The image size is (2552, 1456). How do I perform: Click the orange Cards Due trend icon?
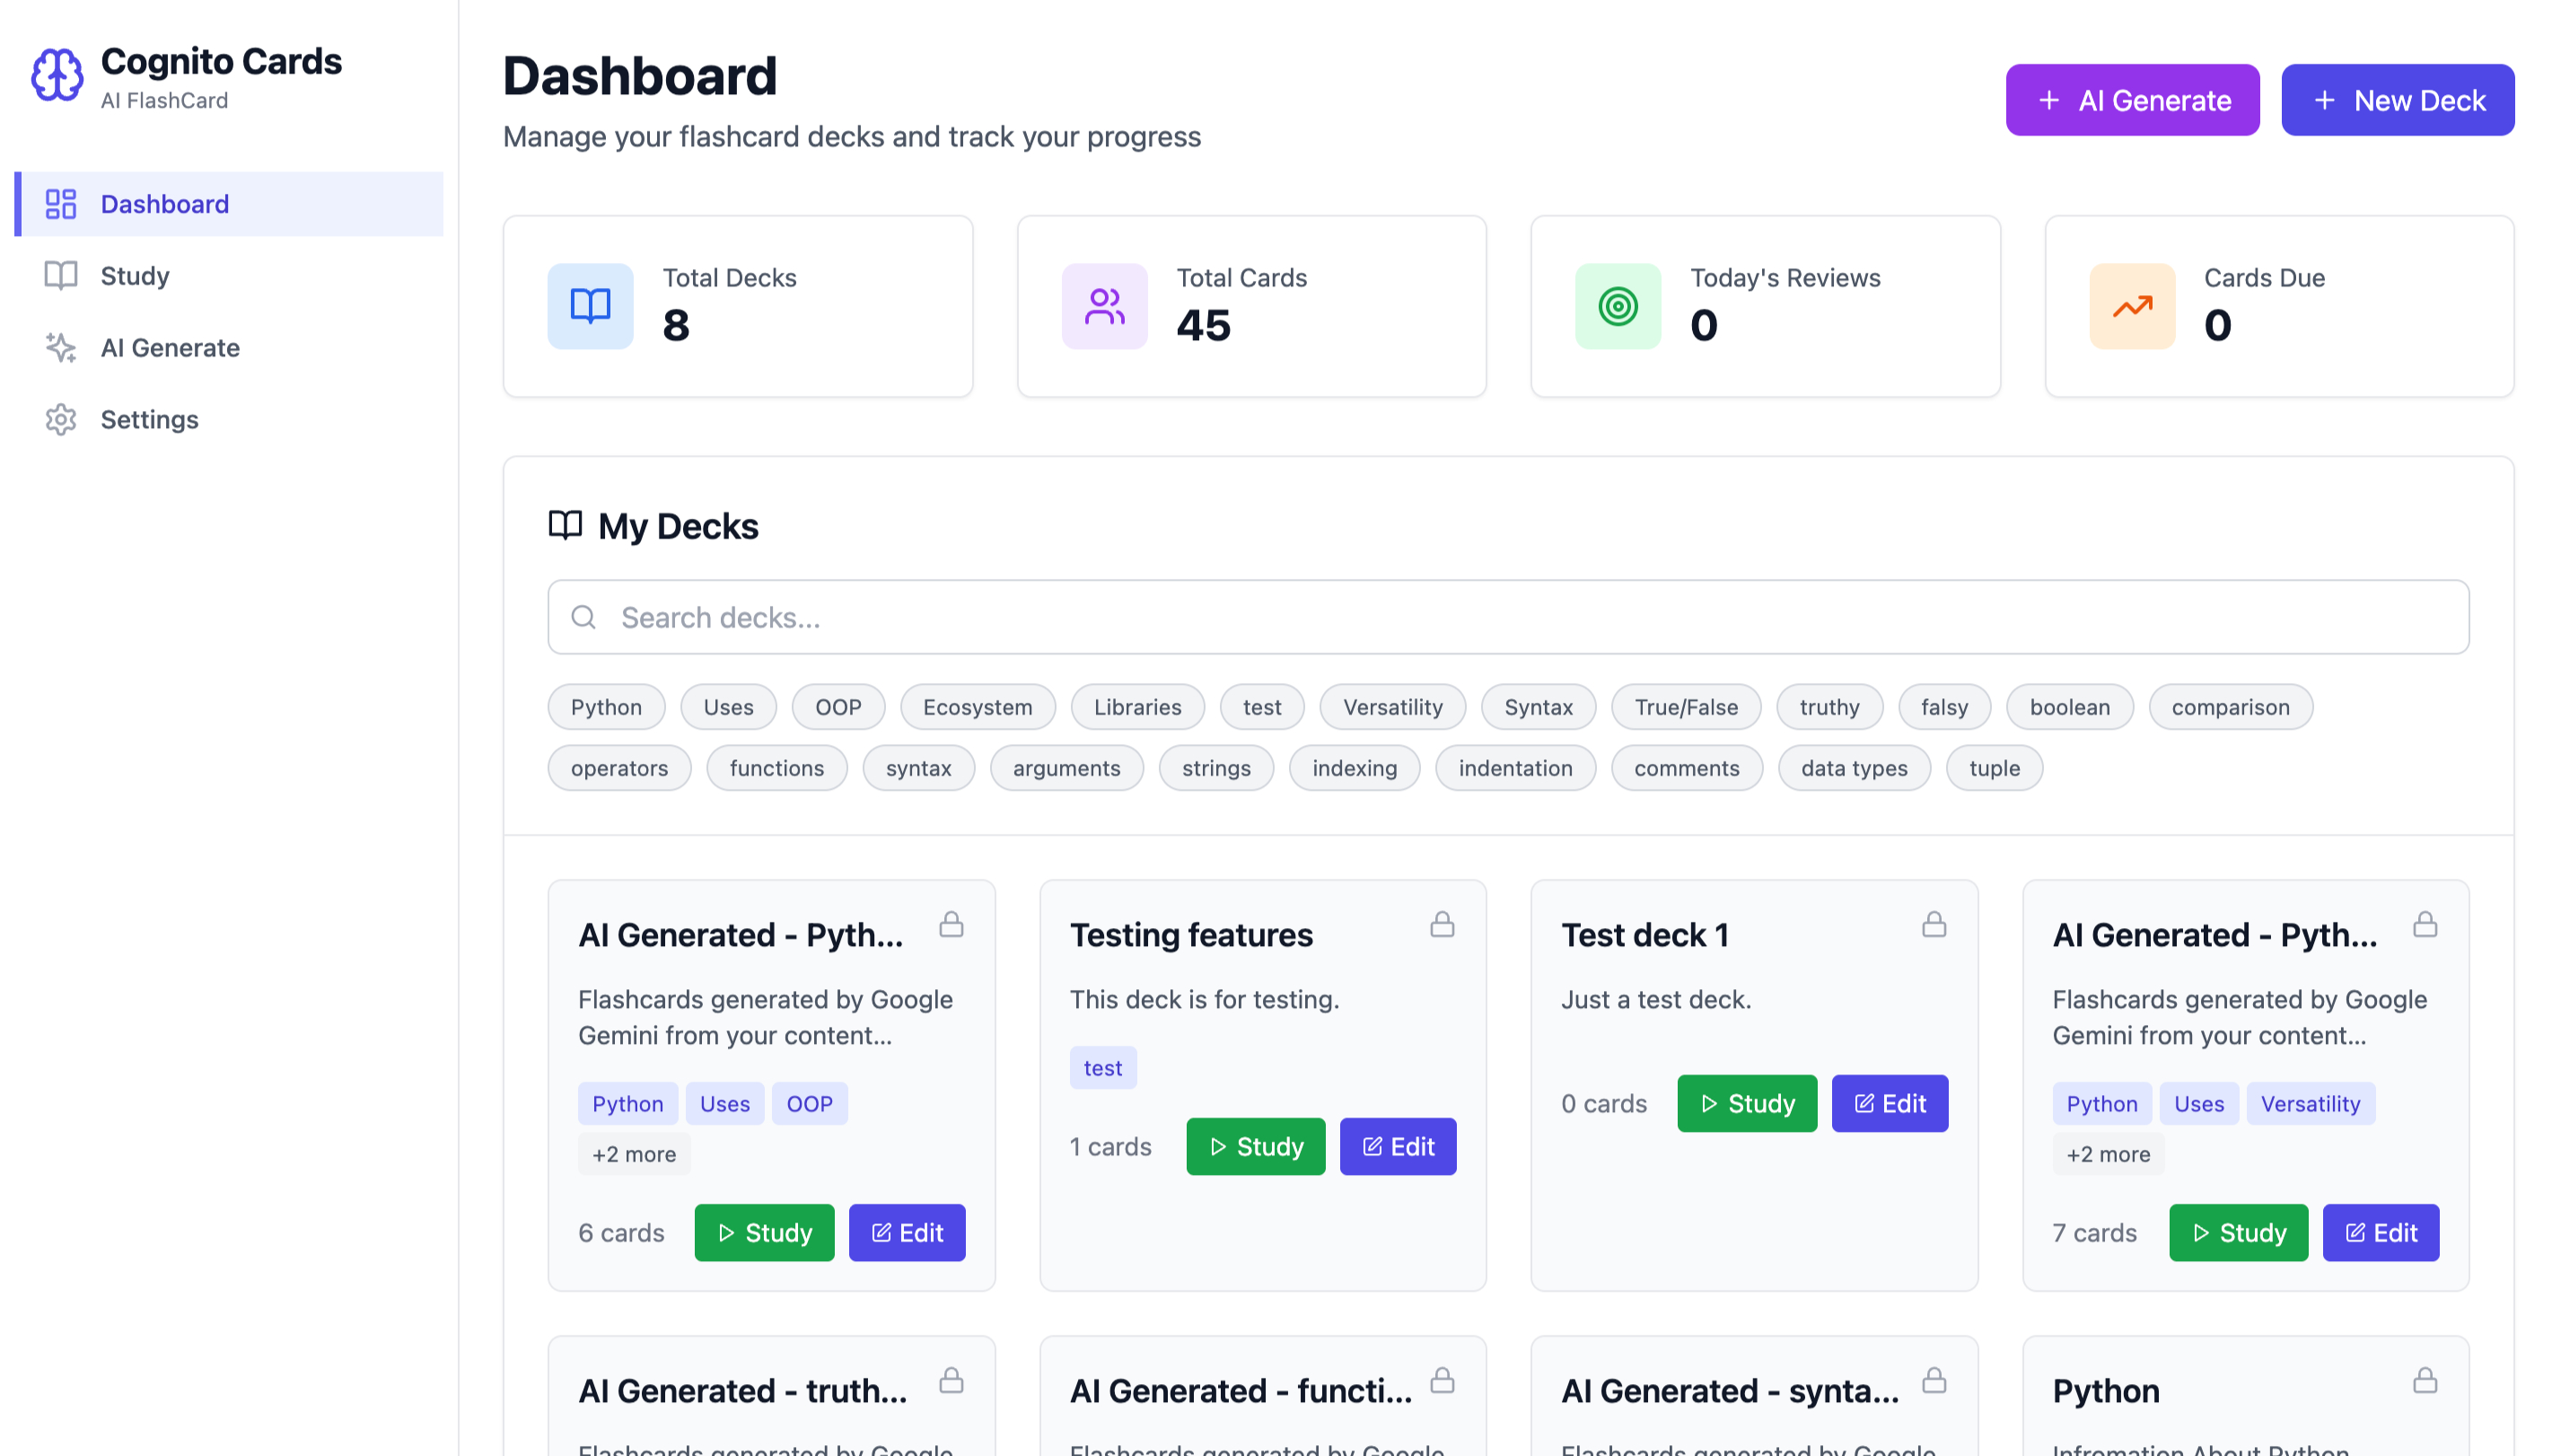(2131, 306)
